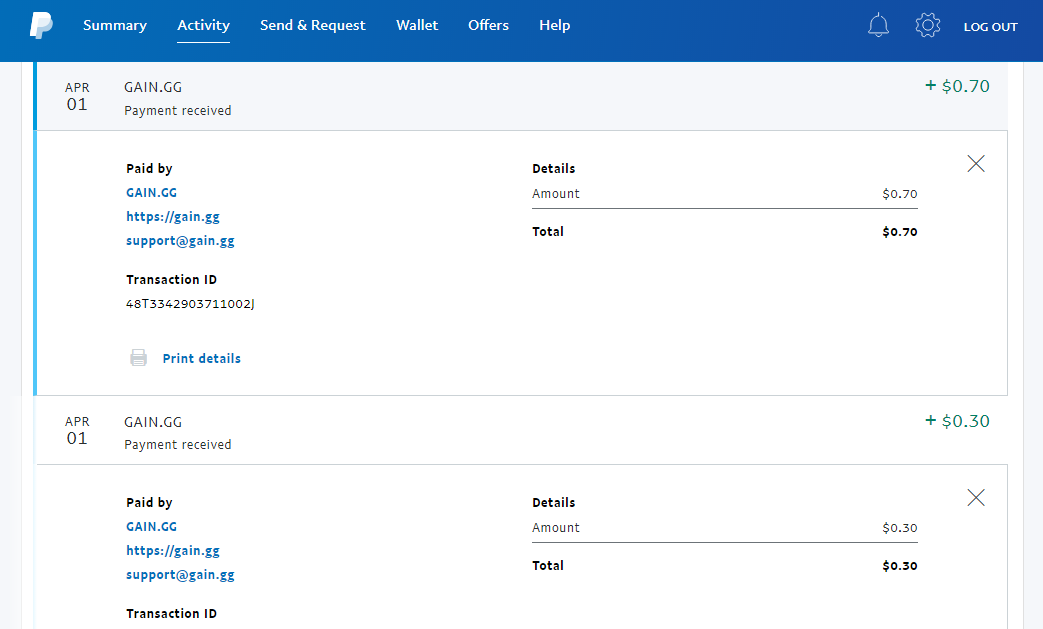Click Print details link
Image resolution: width=1043 pixels, height=629 pixels.
coord(202,358)
